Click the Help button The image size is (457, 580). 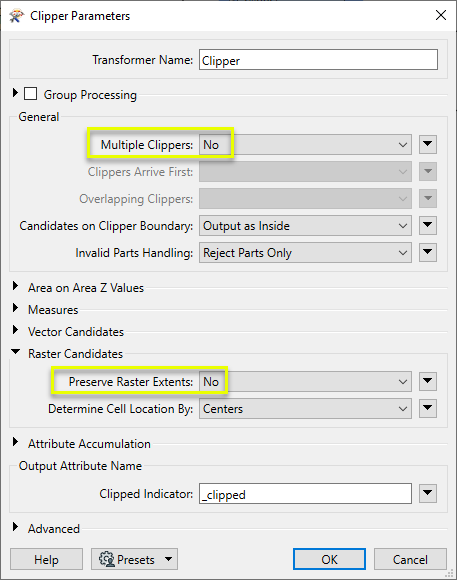[x=46, y=559]
